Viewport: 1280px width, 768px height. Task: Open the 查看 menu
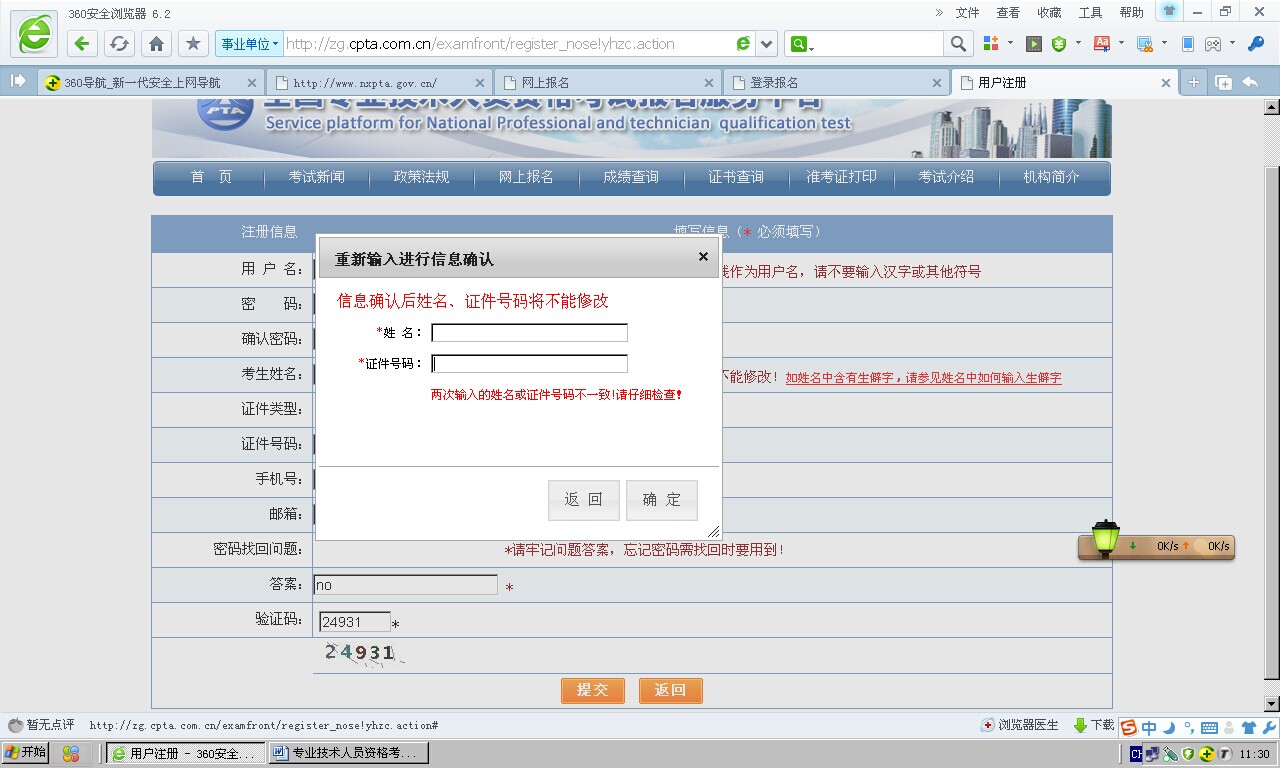coord(1008,12)
